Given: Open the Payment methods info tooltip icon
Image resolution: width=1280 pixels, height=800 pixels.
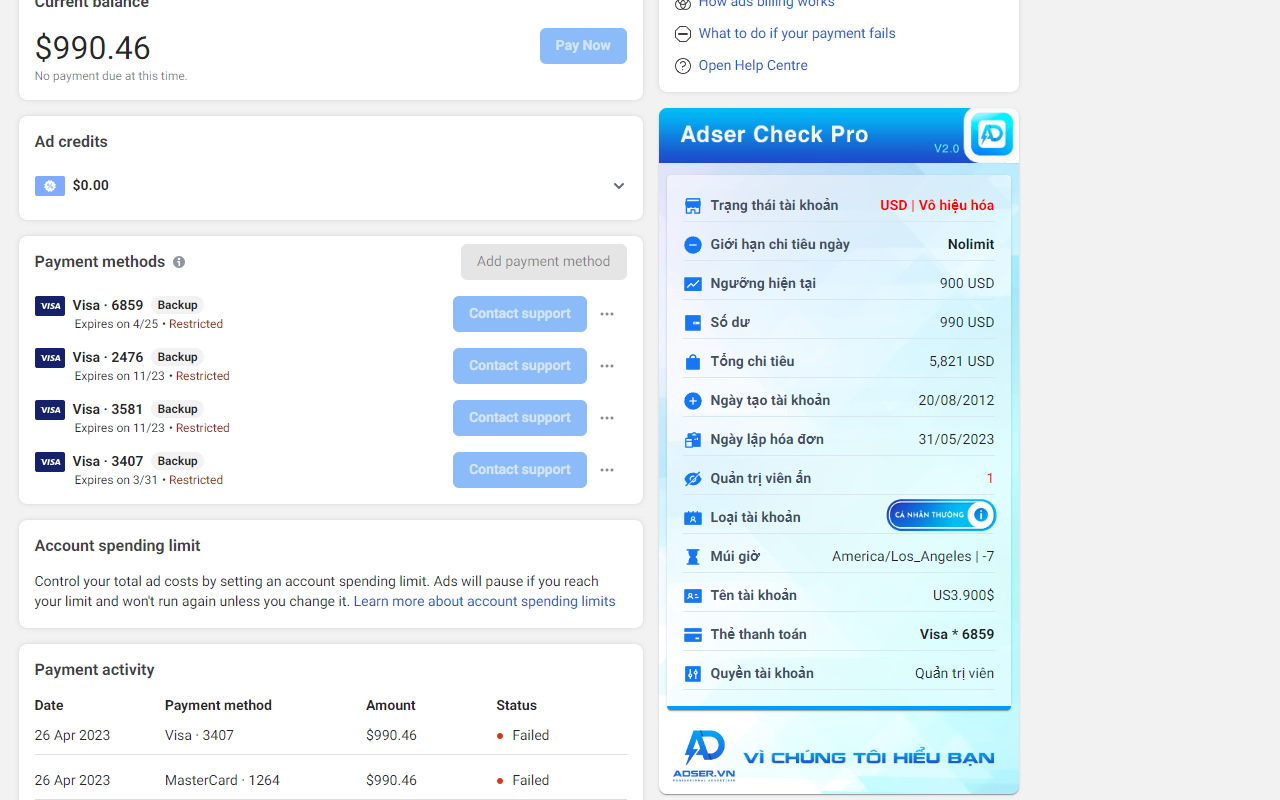Looking at the screenshot, I should click(179, 262).
